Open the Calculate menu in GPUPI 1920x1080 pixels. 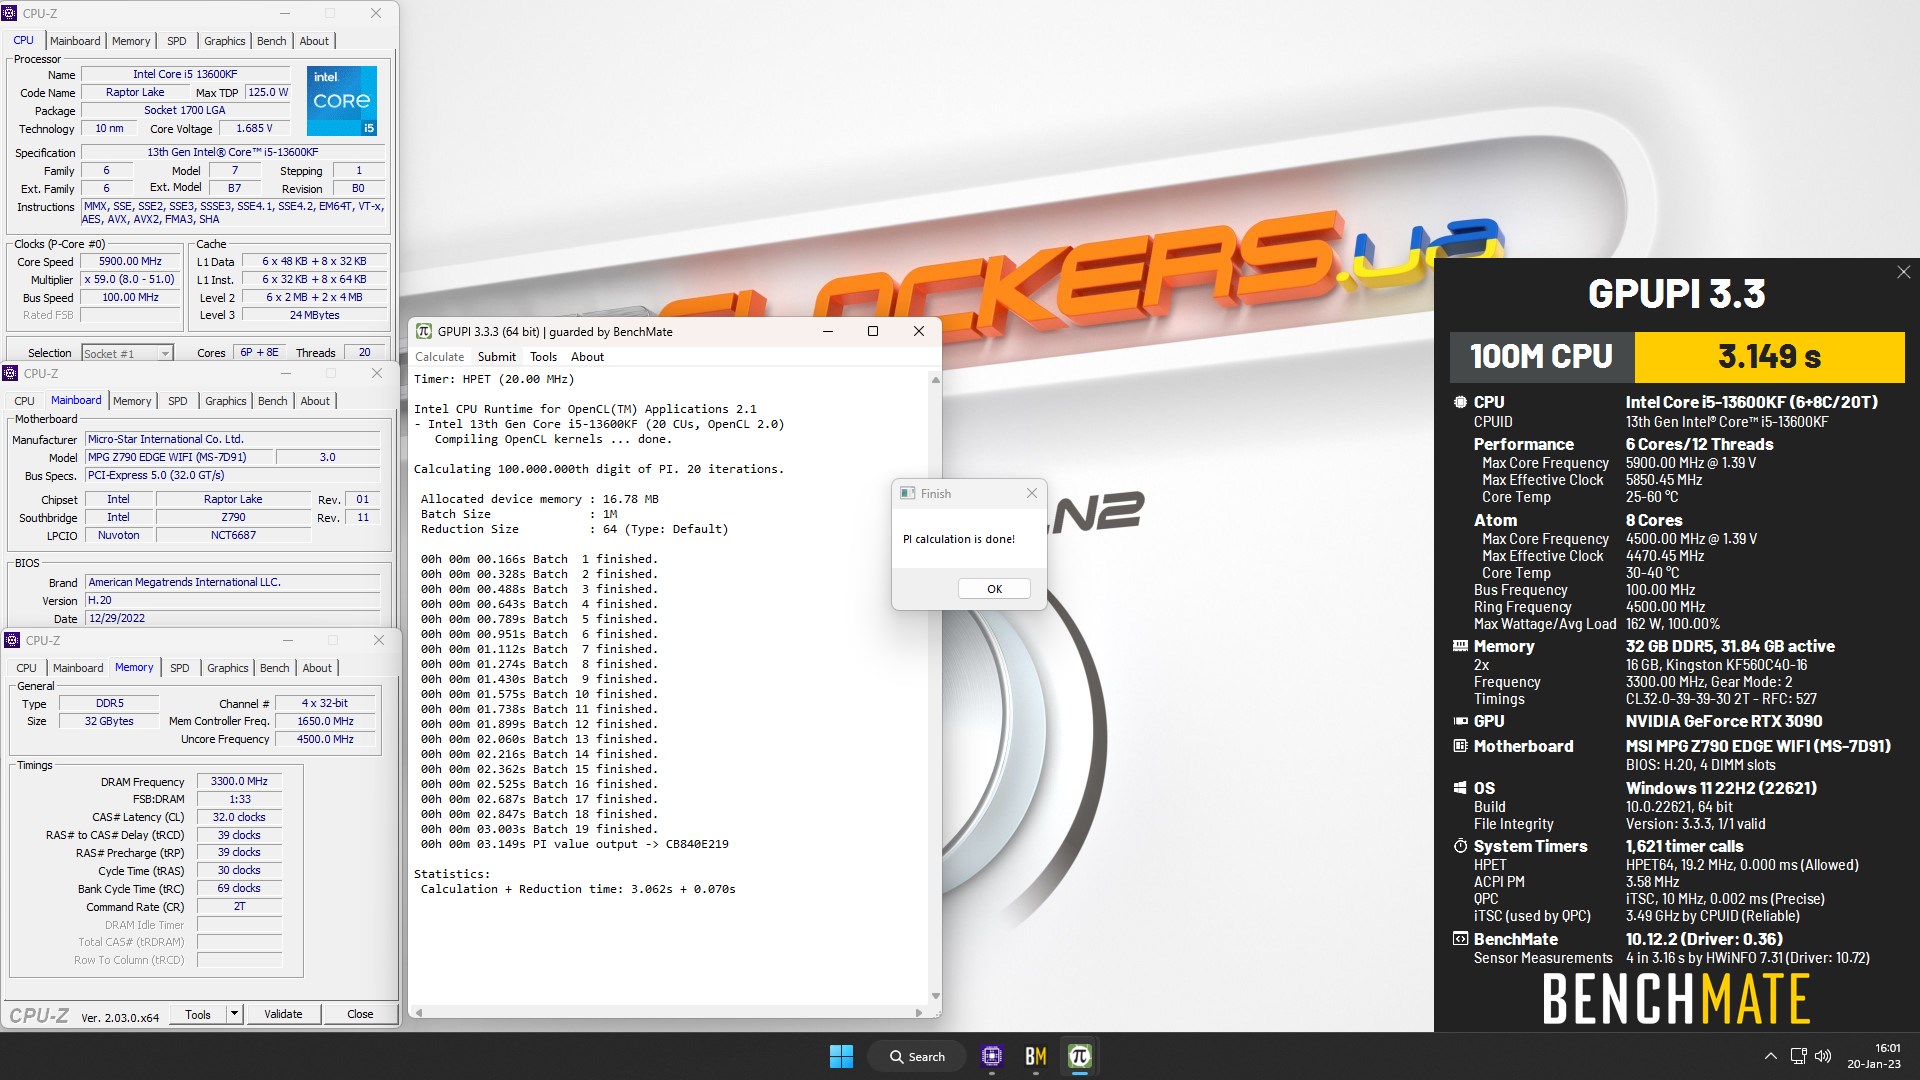(440, 357)
